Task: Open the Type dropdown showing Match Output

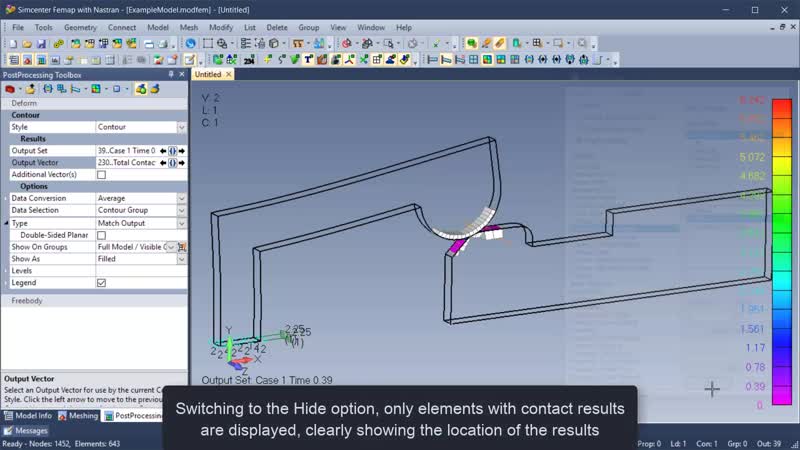Action: point(182,223)
